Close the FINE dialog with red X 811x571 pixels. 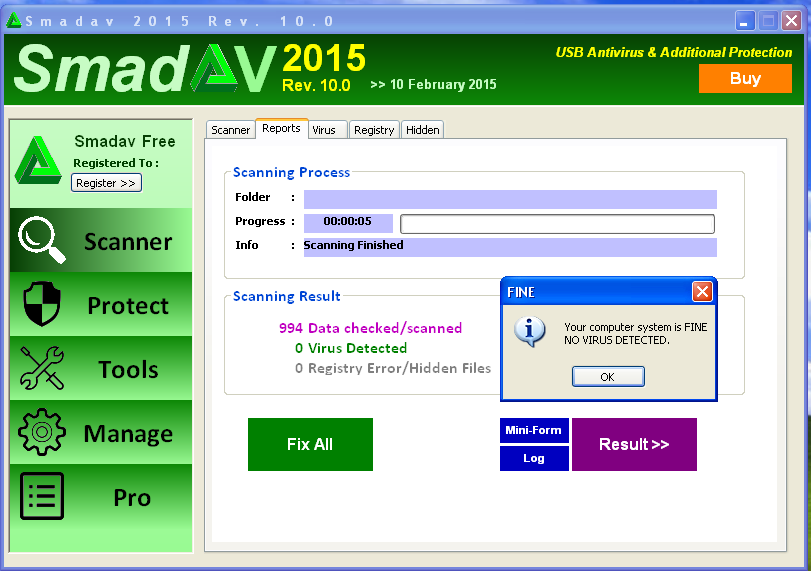point(702,292)
